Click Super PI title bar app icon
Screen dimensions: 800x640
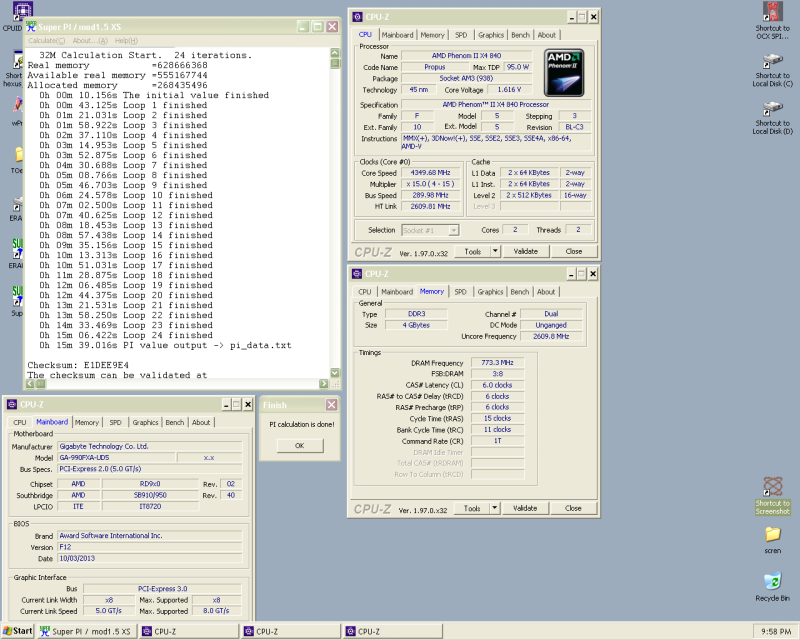[31, 27]
